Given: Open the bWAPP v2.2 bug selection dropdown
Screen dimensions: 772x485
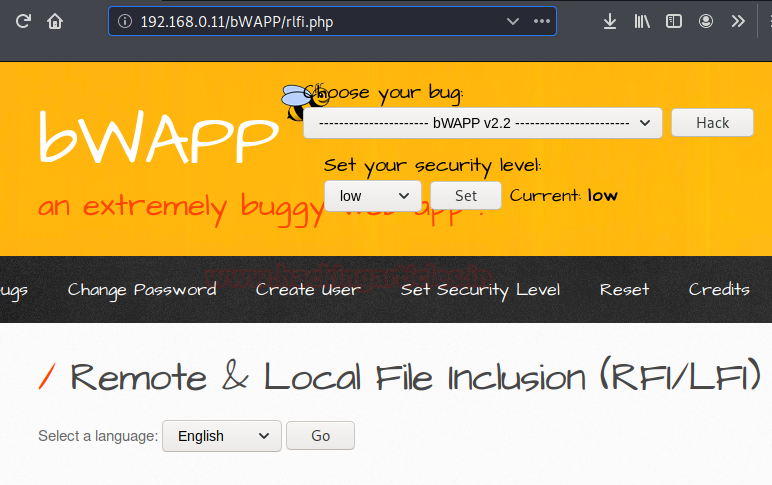Looking at the screenshot, I should [x=482, y=123].
